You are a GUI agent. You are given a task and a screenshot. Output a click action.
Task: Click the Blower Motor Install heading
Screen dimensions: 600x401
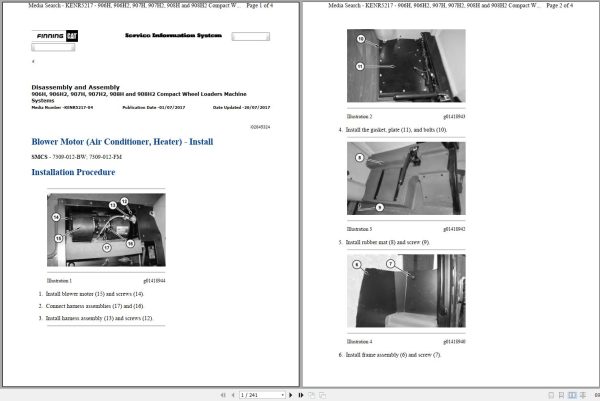122,142
